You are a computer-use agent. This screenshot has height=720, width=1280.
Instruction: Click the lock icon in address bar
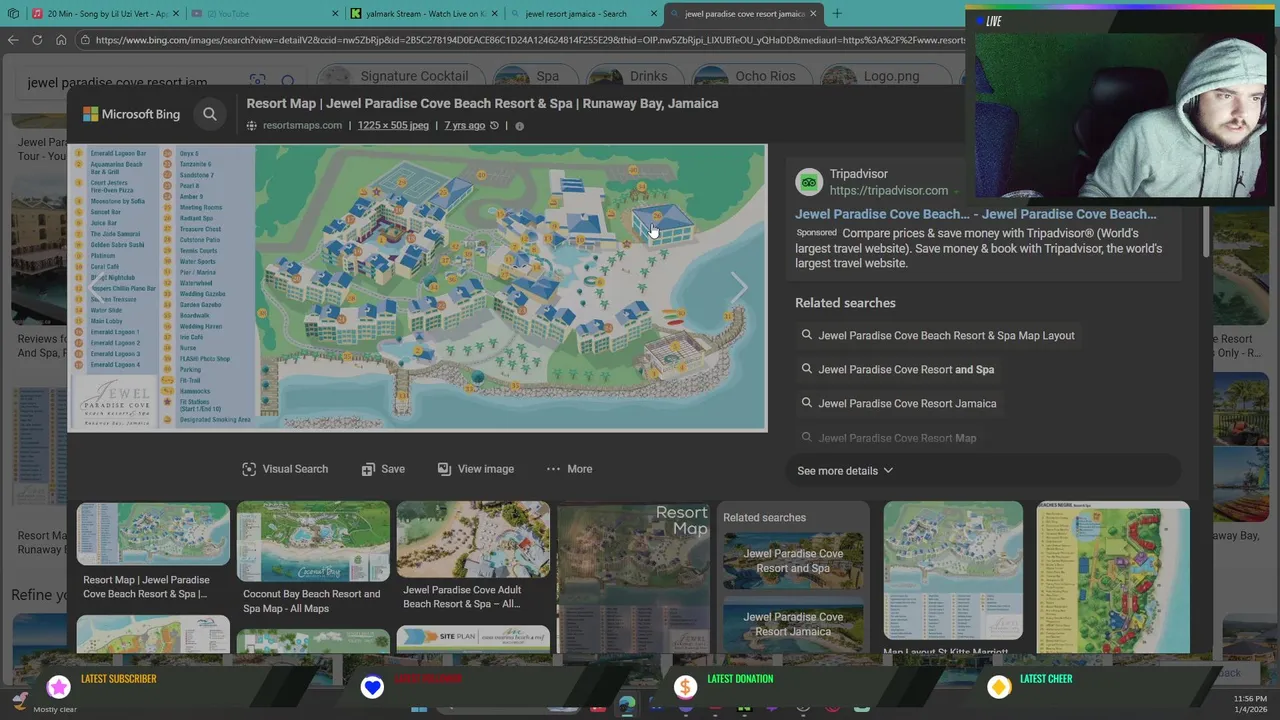tap(86, 40)
